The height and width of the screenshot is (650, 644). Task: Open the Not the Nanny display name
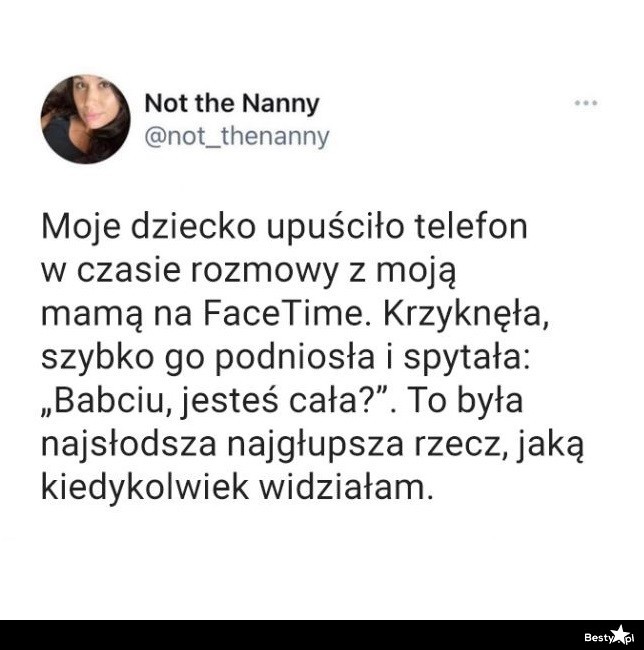232,104
